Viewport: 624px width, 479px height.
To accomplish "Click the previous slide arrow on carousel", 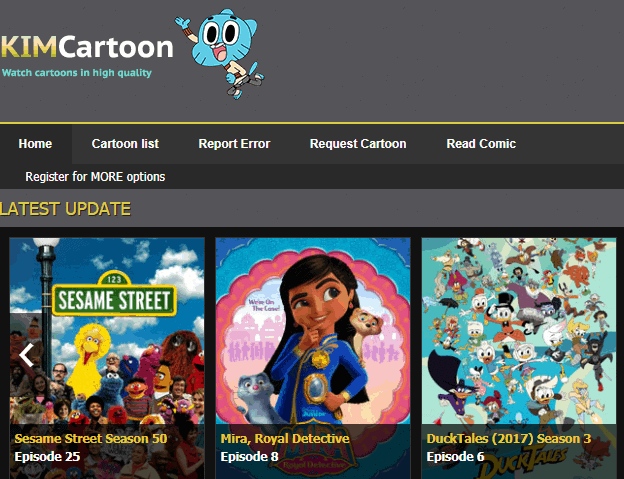I will pos(27,354).
